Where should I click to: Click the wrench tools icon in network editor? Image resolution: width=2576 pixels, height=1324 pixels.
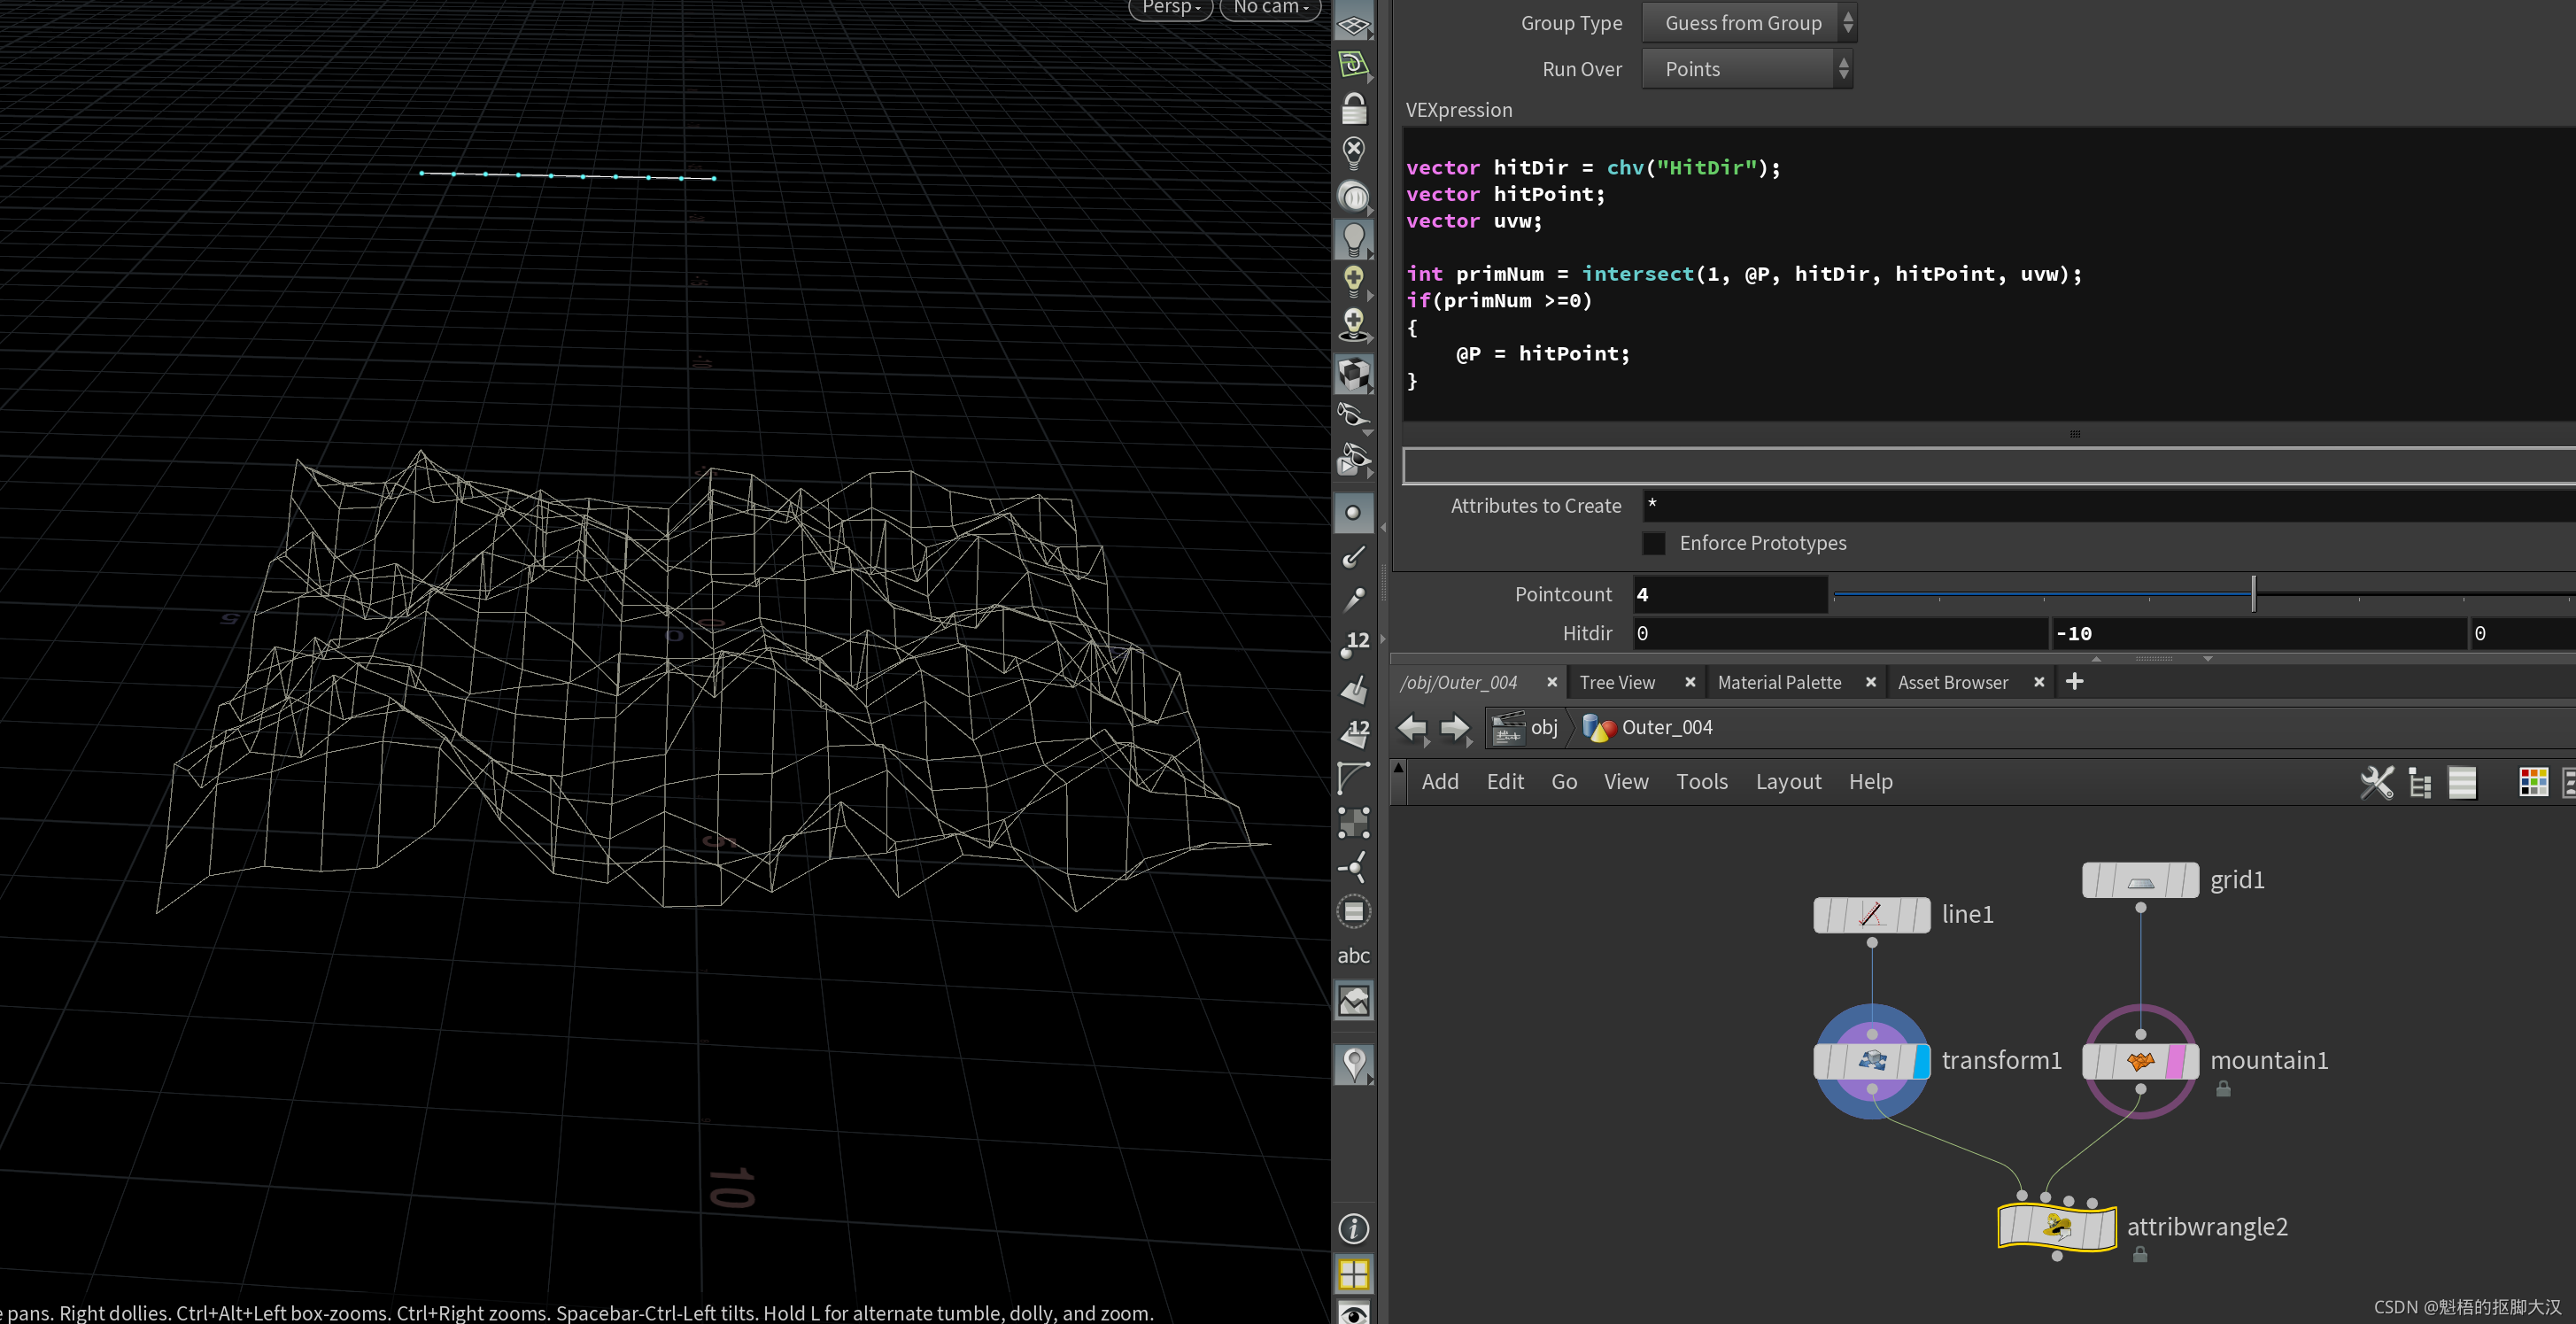tap(2376, 782)
